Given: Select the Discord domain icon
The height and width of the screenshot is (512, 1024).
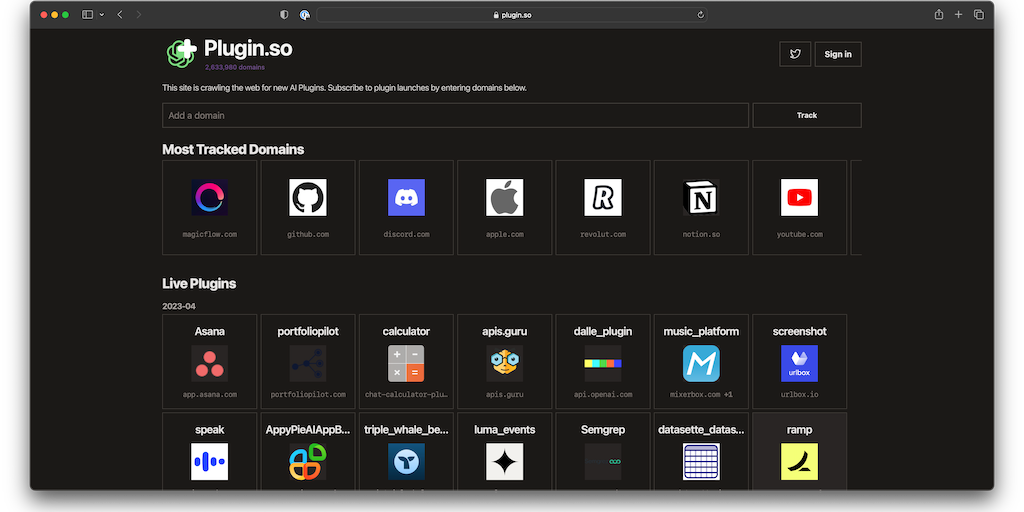Looking at the screenshot, I should click(406, 198).
